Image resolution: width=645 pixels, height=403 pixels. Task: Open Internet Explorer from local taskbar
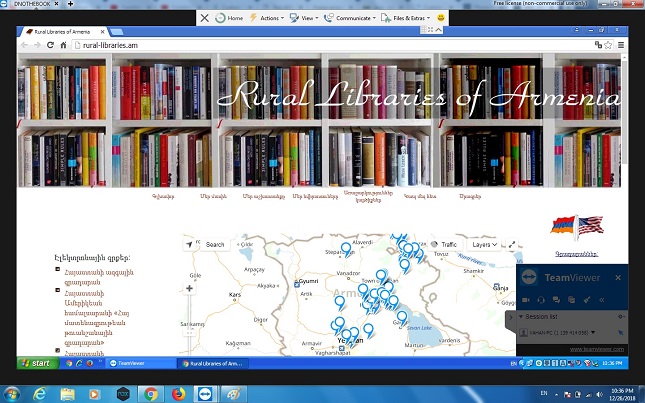point(39,394)
